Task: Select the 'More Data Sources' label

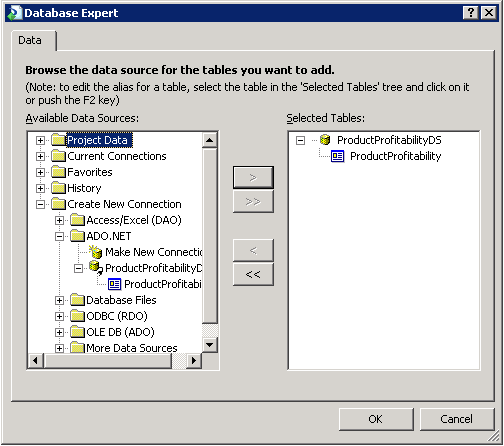Action: [132, 348]
